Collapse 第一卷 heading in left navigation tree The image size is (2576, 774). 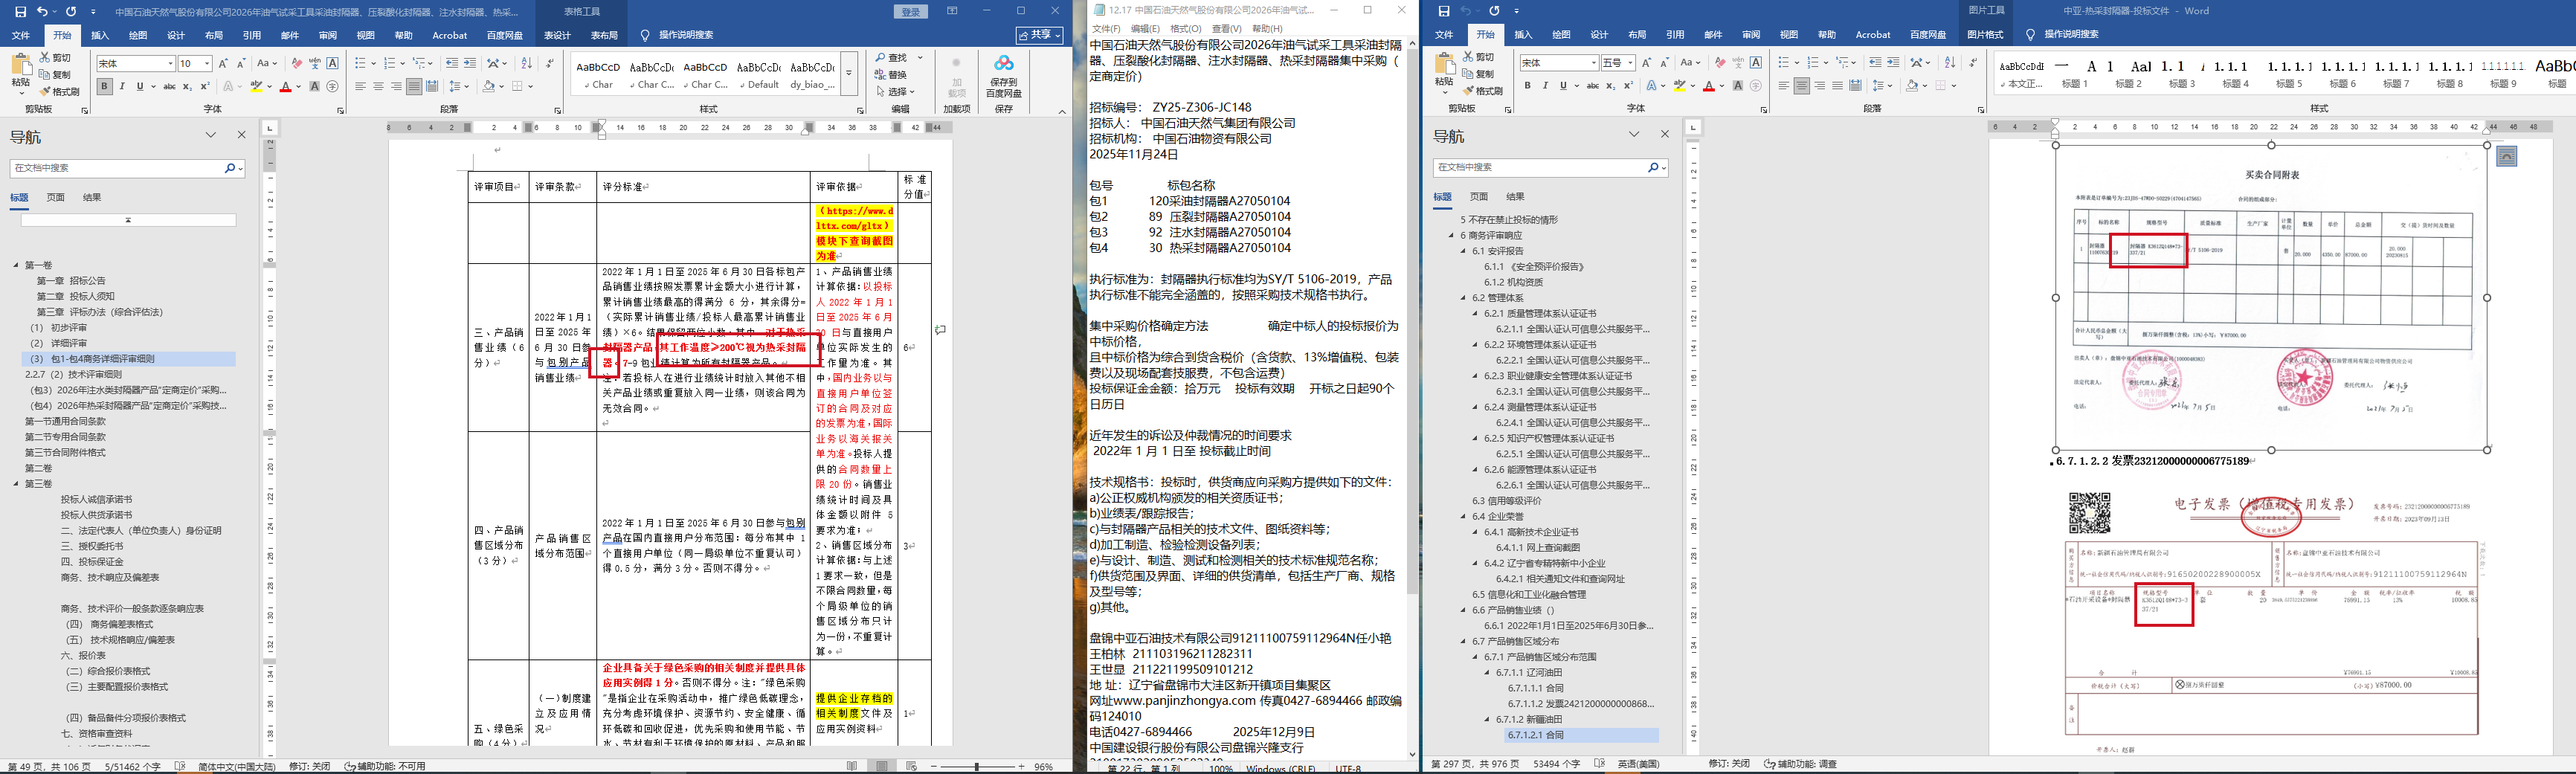(x=16, y=266)
